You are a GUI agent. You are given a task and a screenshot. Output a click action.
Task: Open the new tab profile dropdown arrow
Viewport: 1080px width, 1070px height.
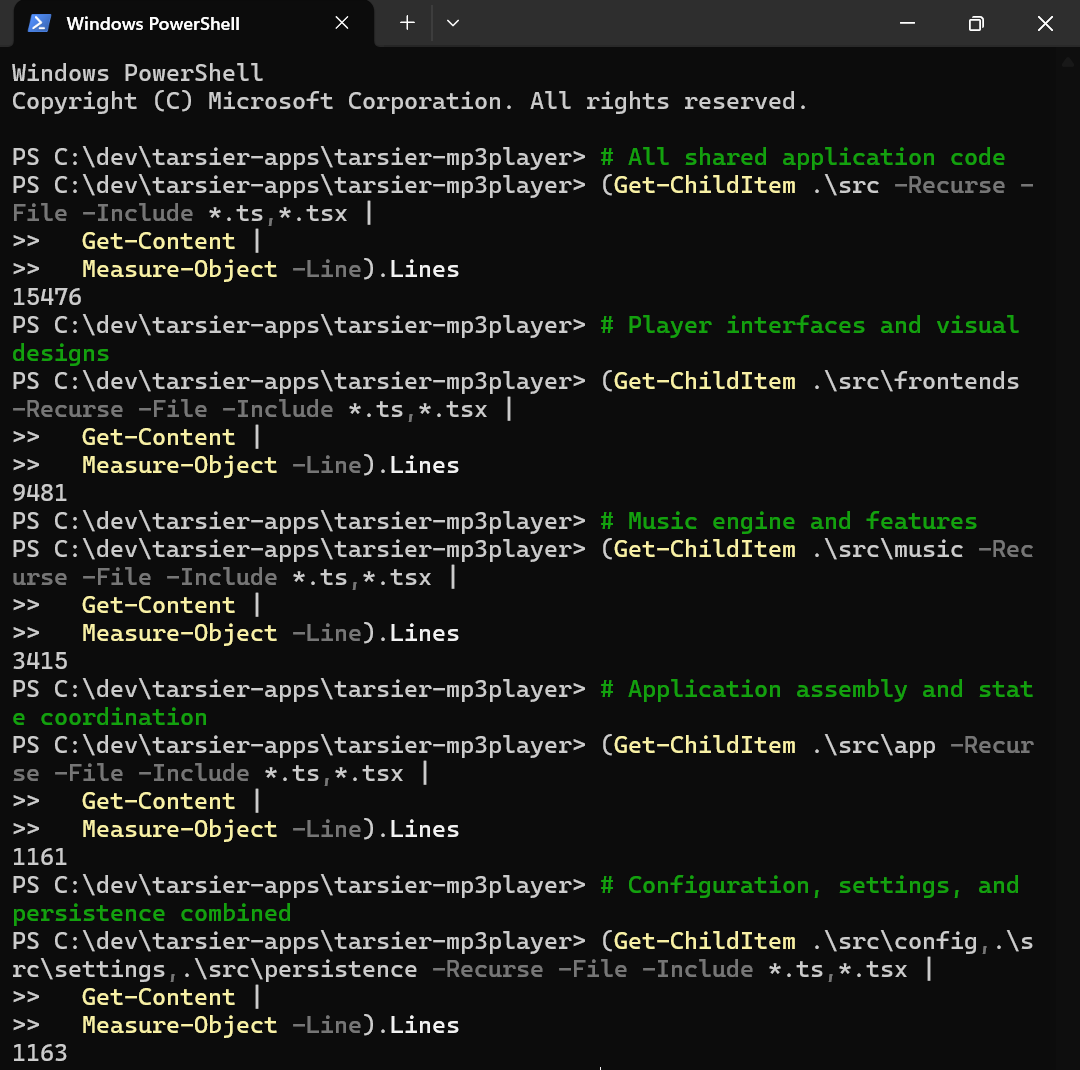[453, 23]
